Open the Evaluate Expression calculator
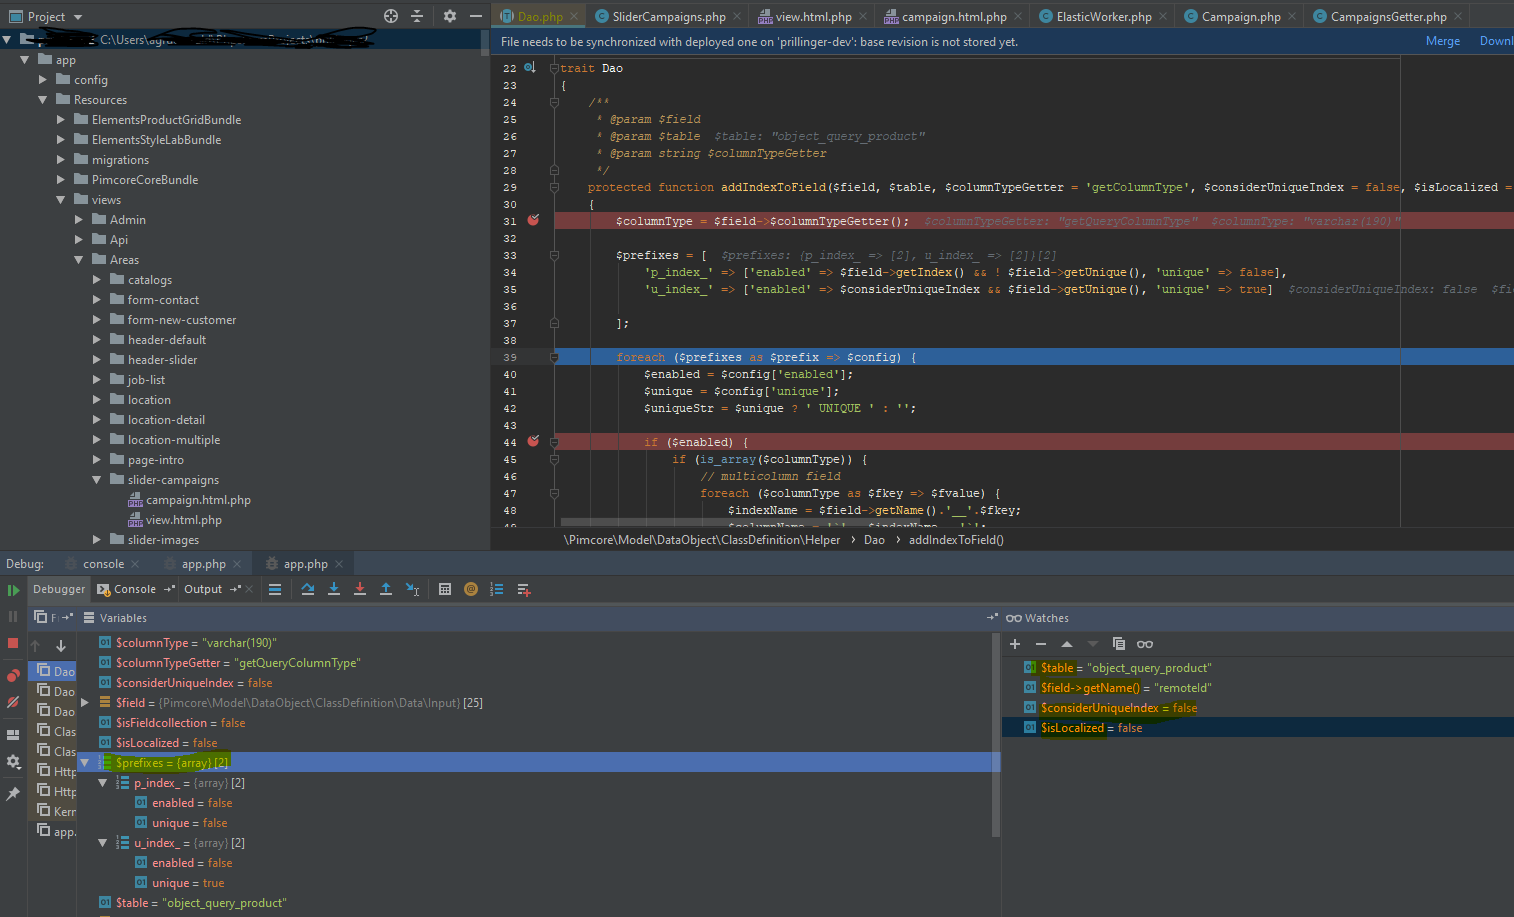 (445, 589)
